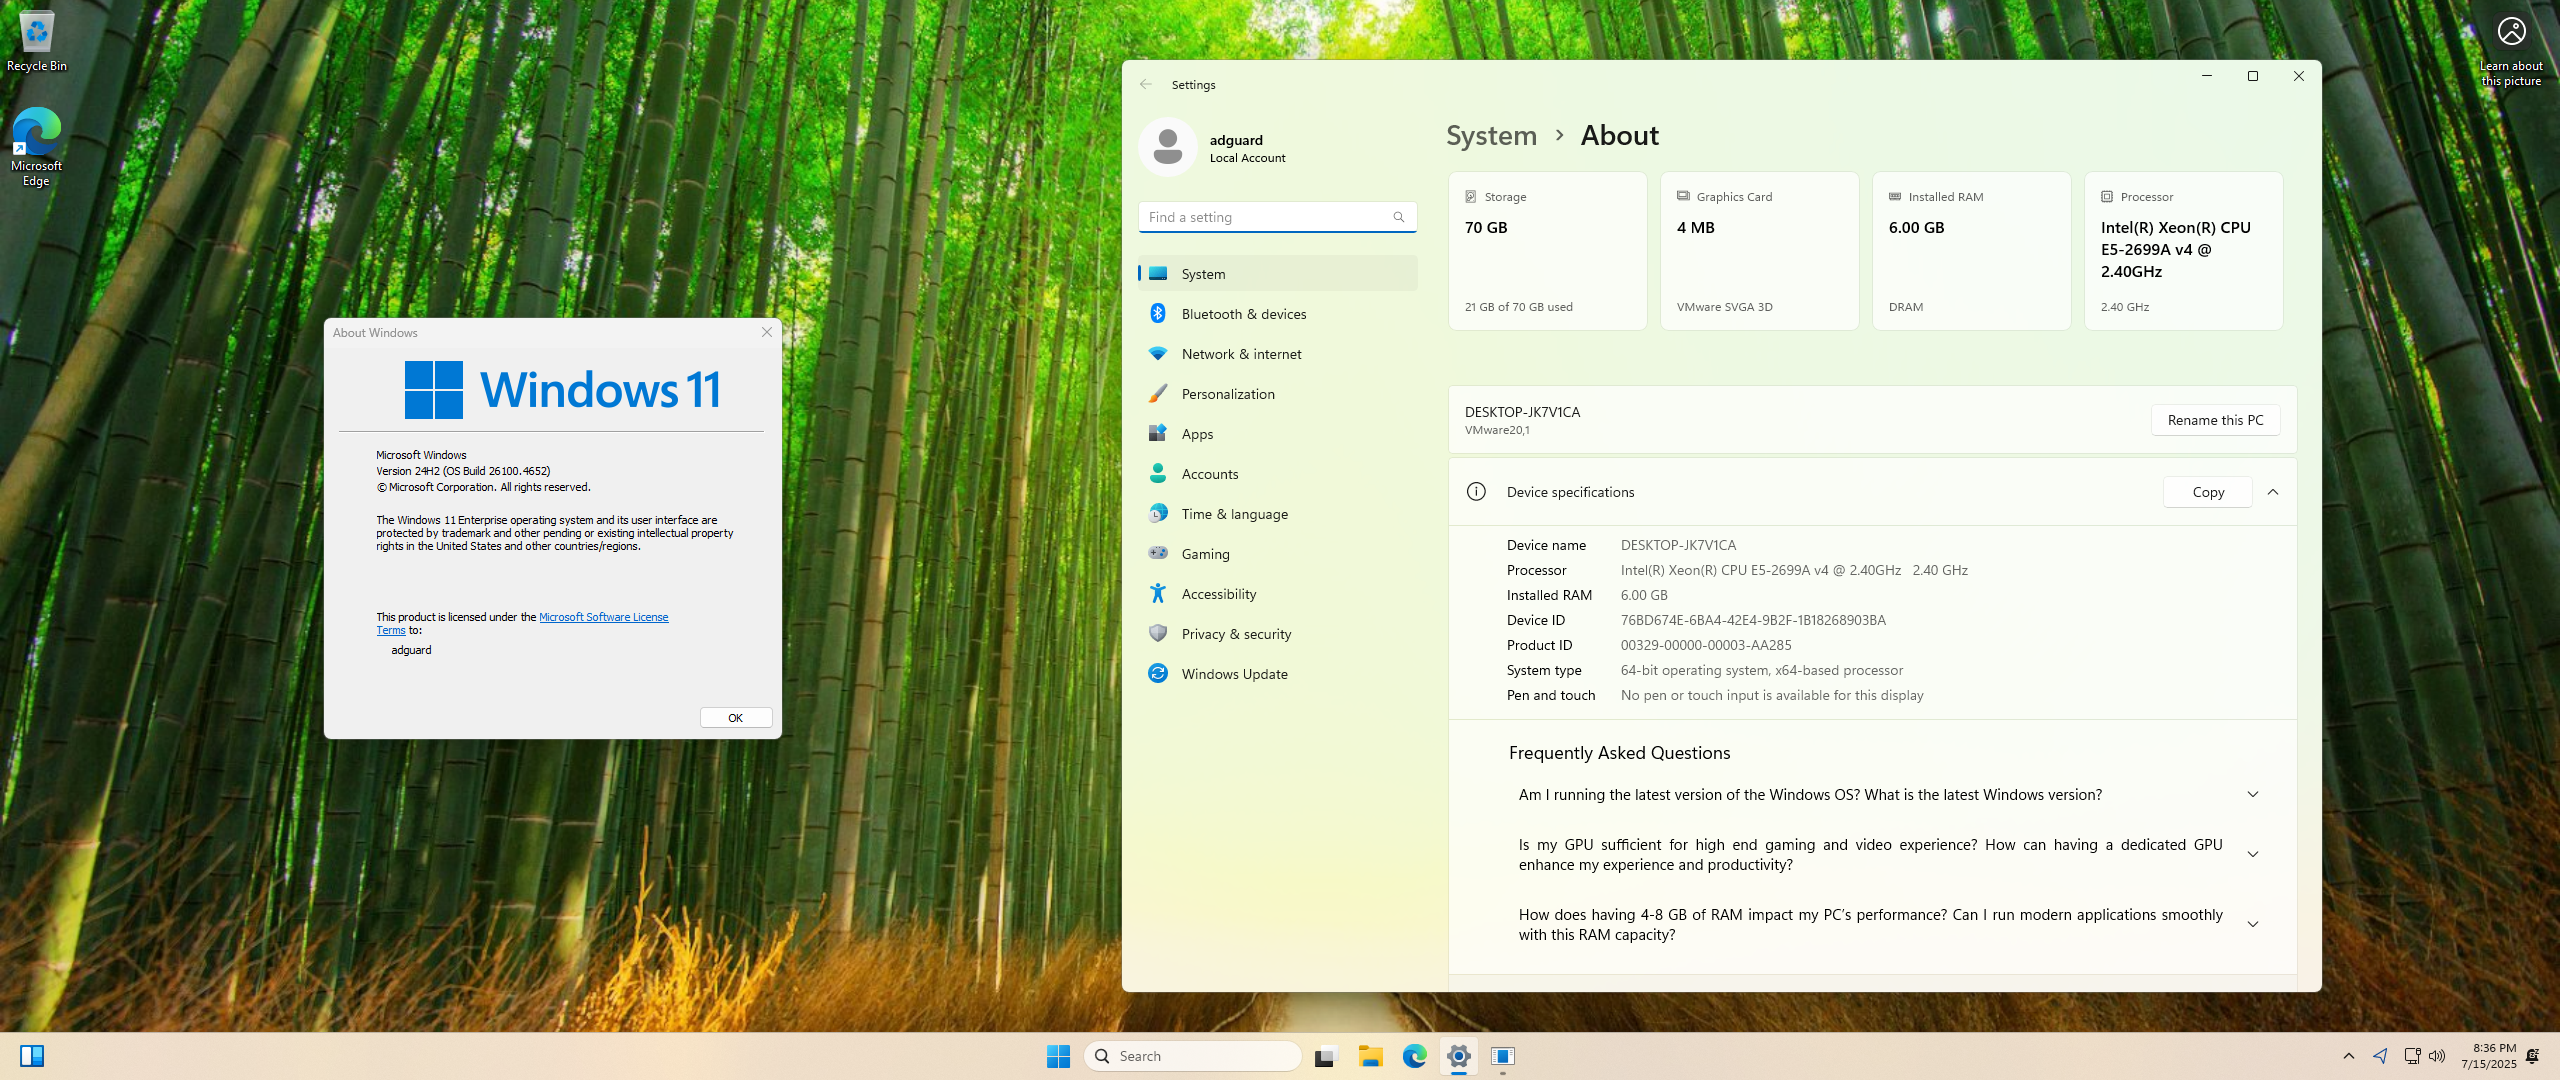2560x1080 pixels.
Task: Open Accounts settings
Action: pos(1278,474)
